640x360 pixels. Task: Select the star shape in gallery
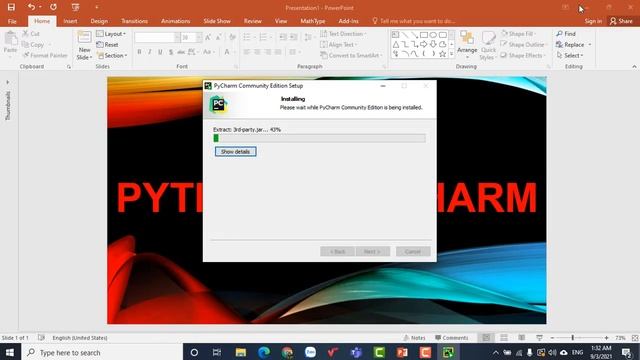point(442,54)
